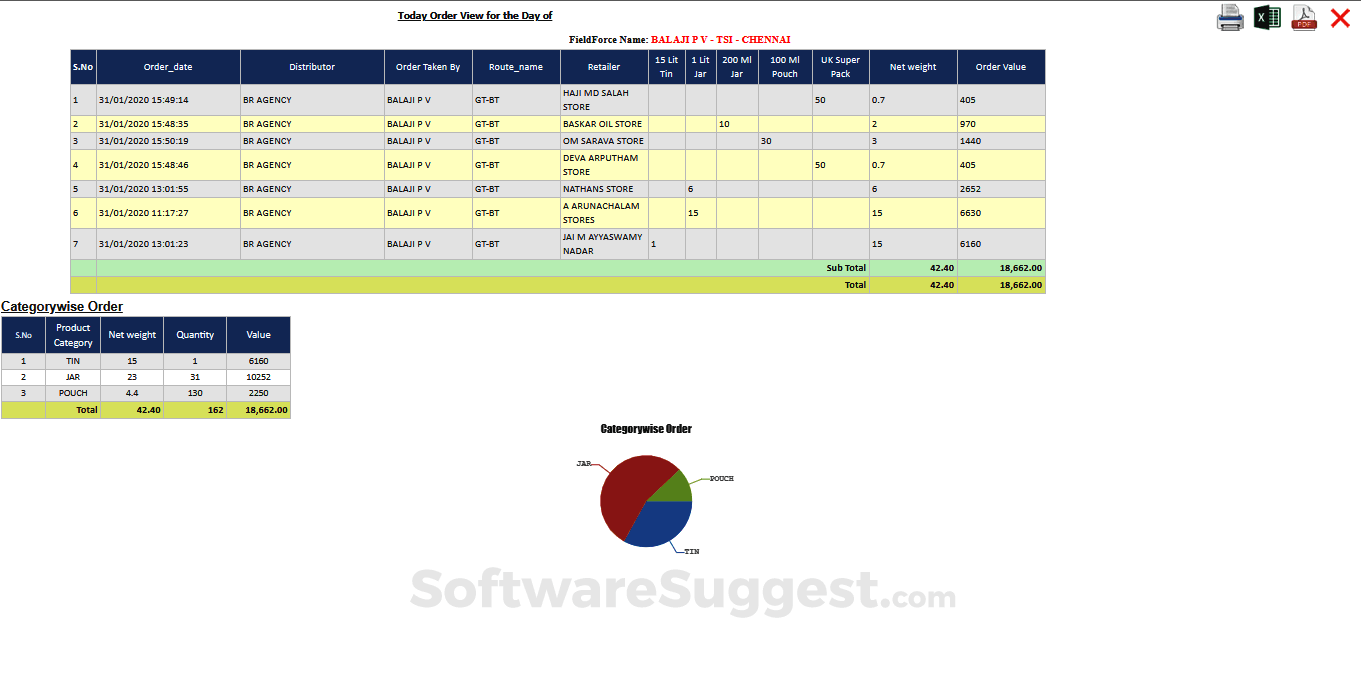This screenshot has height=687, width=1366.
Task: Click the Retailer column header
Action: [x=604, y=66]
